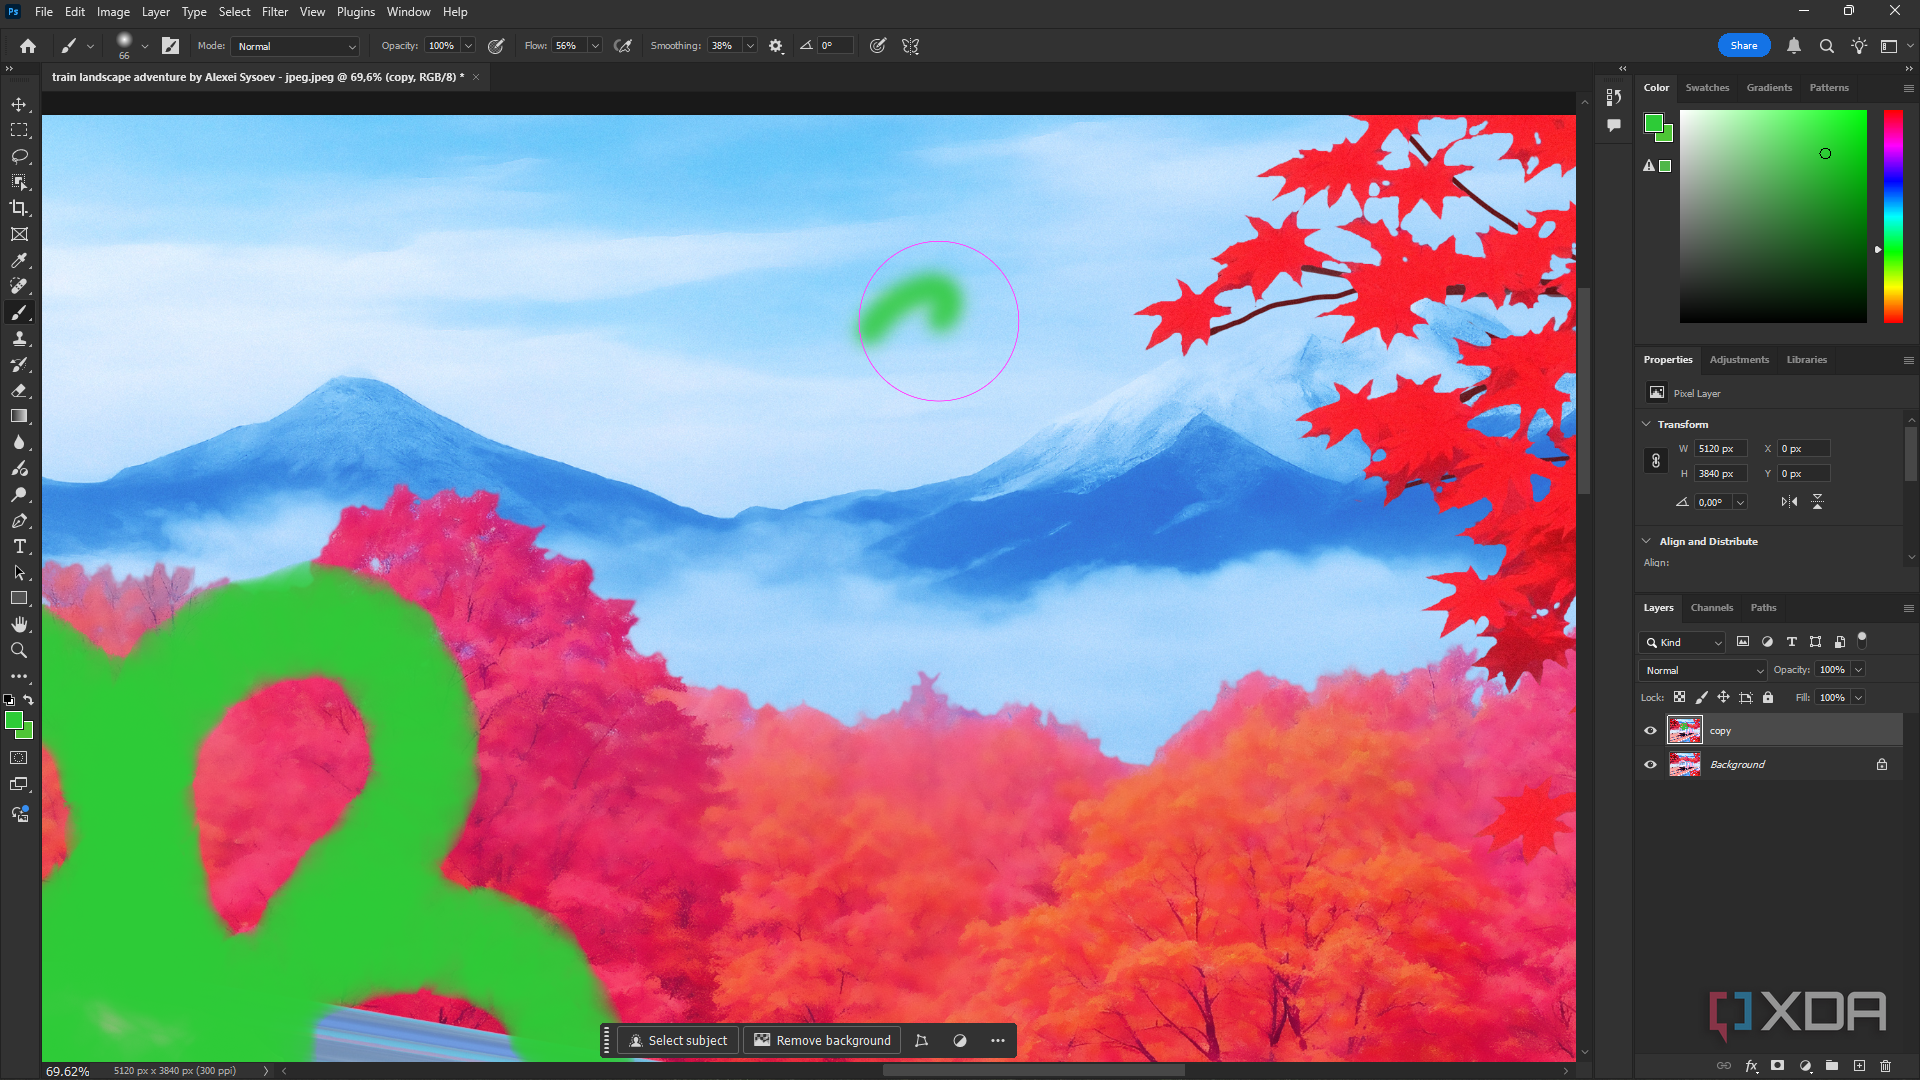Hide the Background layer
The width and height of the screenshot is (1920, 1080).
coord(1651,765)
